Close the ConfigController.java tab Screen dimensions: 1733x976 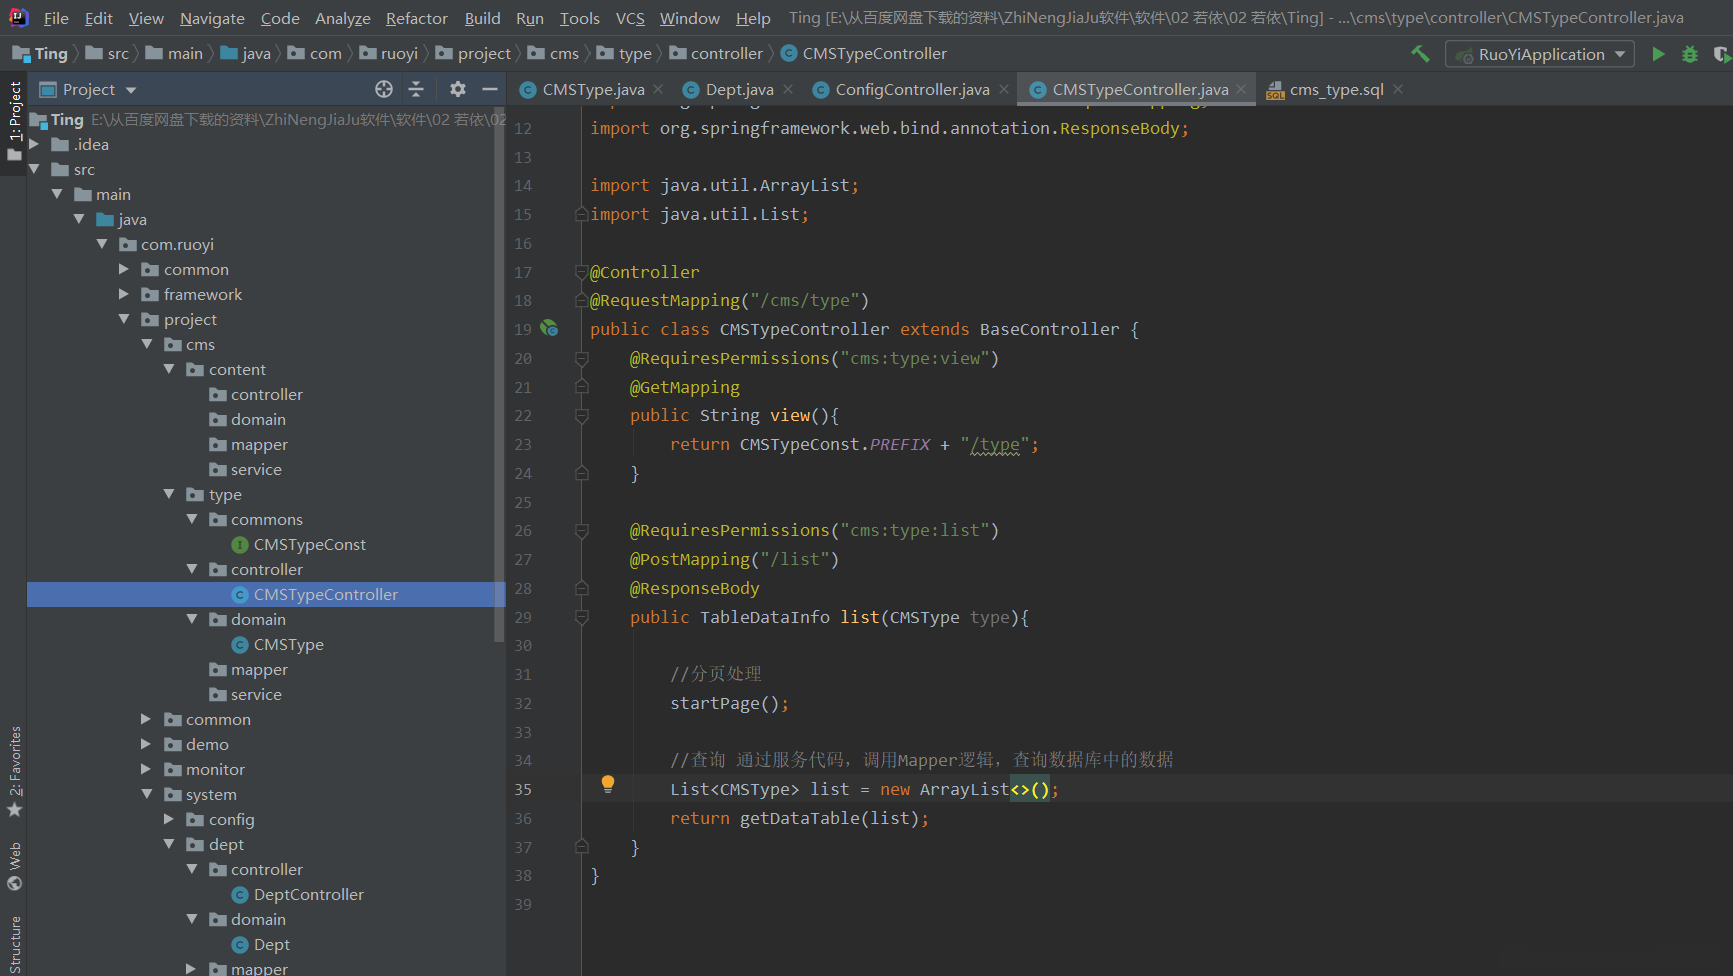click(1004, 89)
